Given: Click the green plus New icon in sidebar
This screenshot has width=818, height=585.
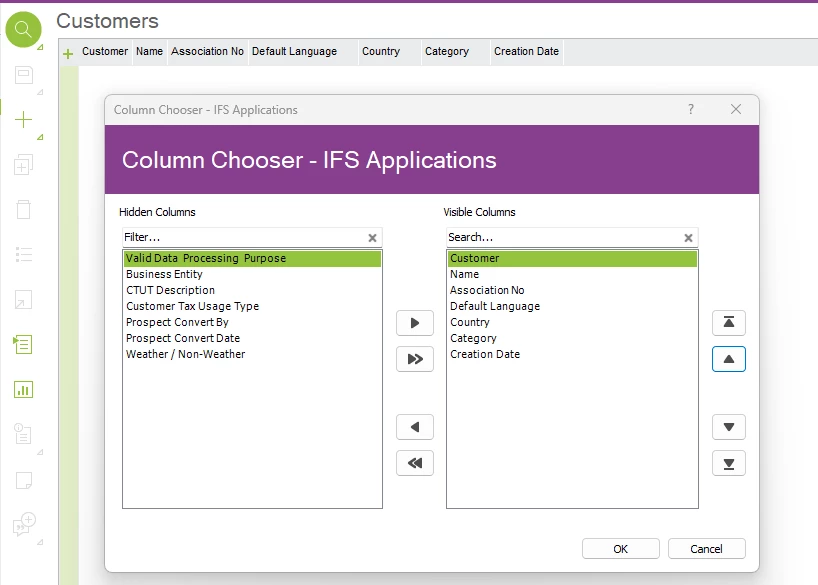Looking at the screenshot, I should [23, 119].
